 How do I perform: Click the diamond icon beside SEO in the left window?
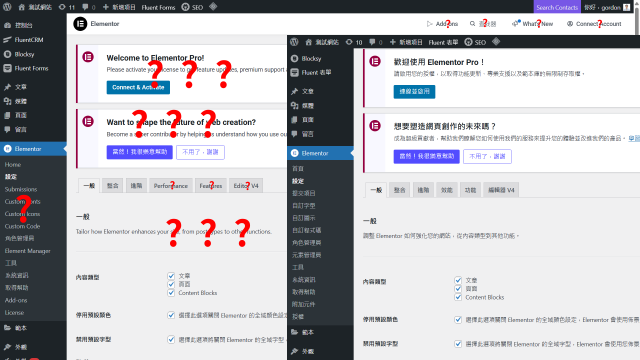(x=213, y=7)
